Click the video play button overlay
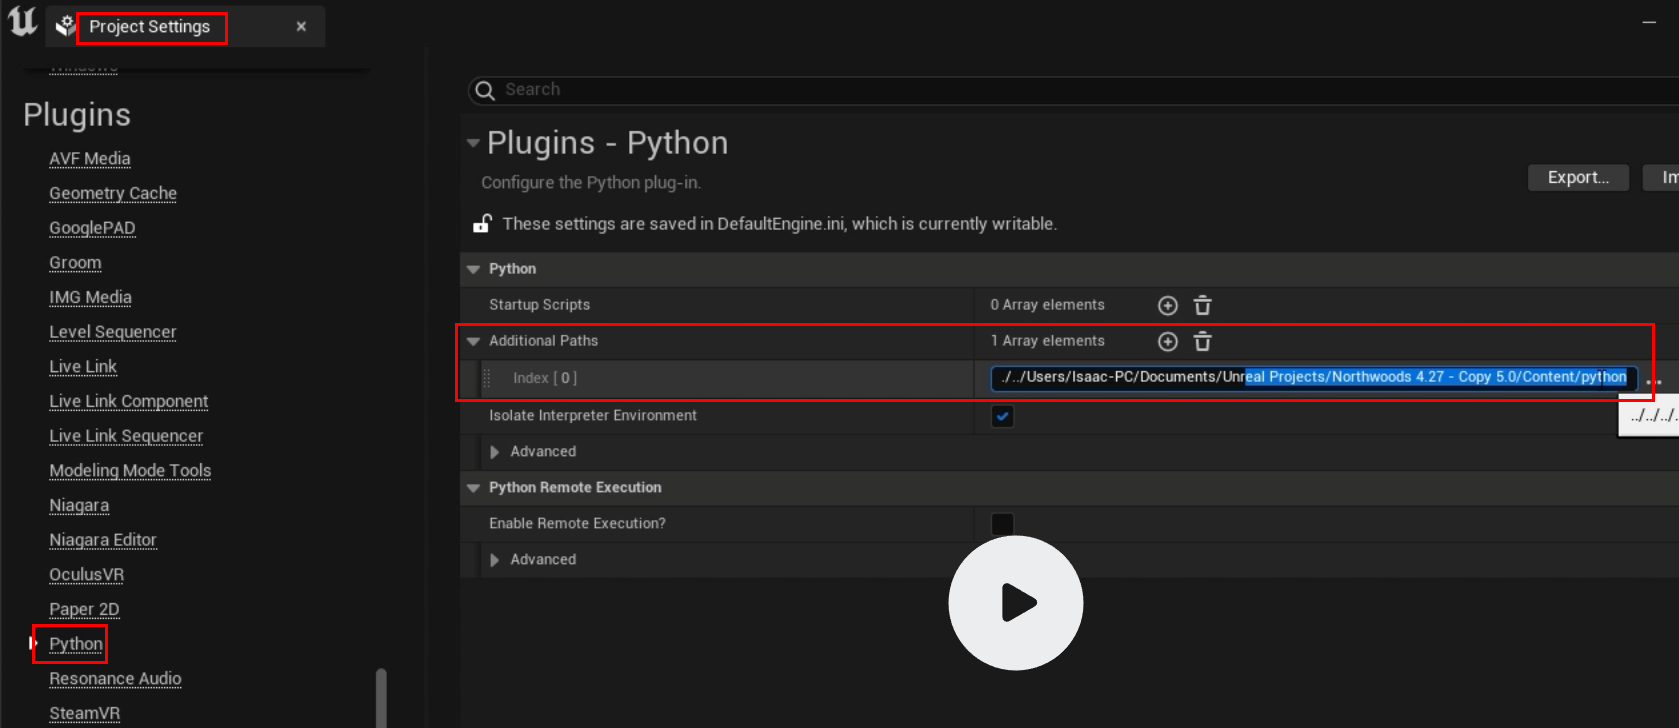Viewport: 1679px width, 728px height. click(1015, 603)
